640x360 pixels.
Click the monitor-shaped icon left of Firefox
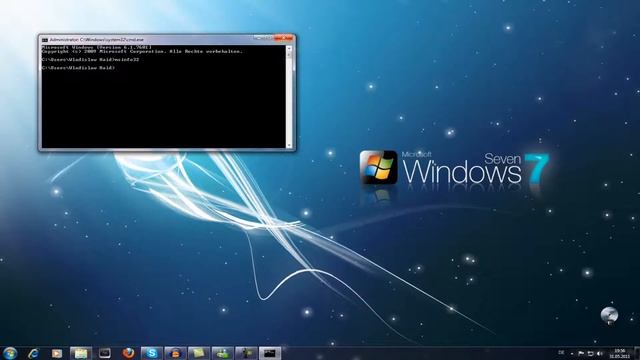(x=105, y=353)
